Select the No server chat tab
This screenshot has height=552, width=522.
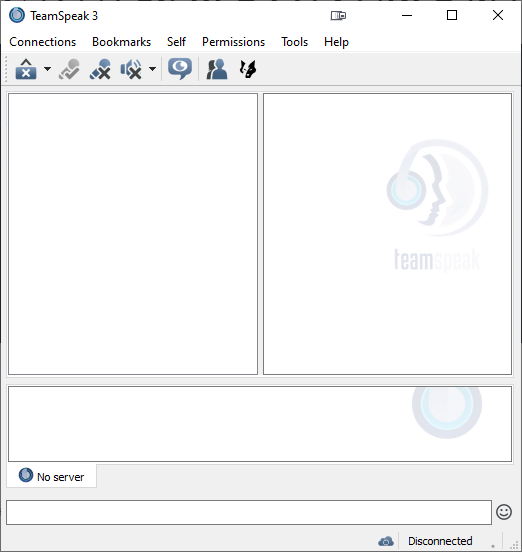point(51,476)
